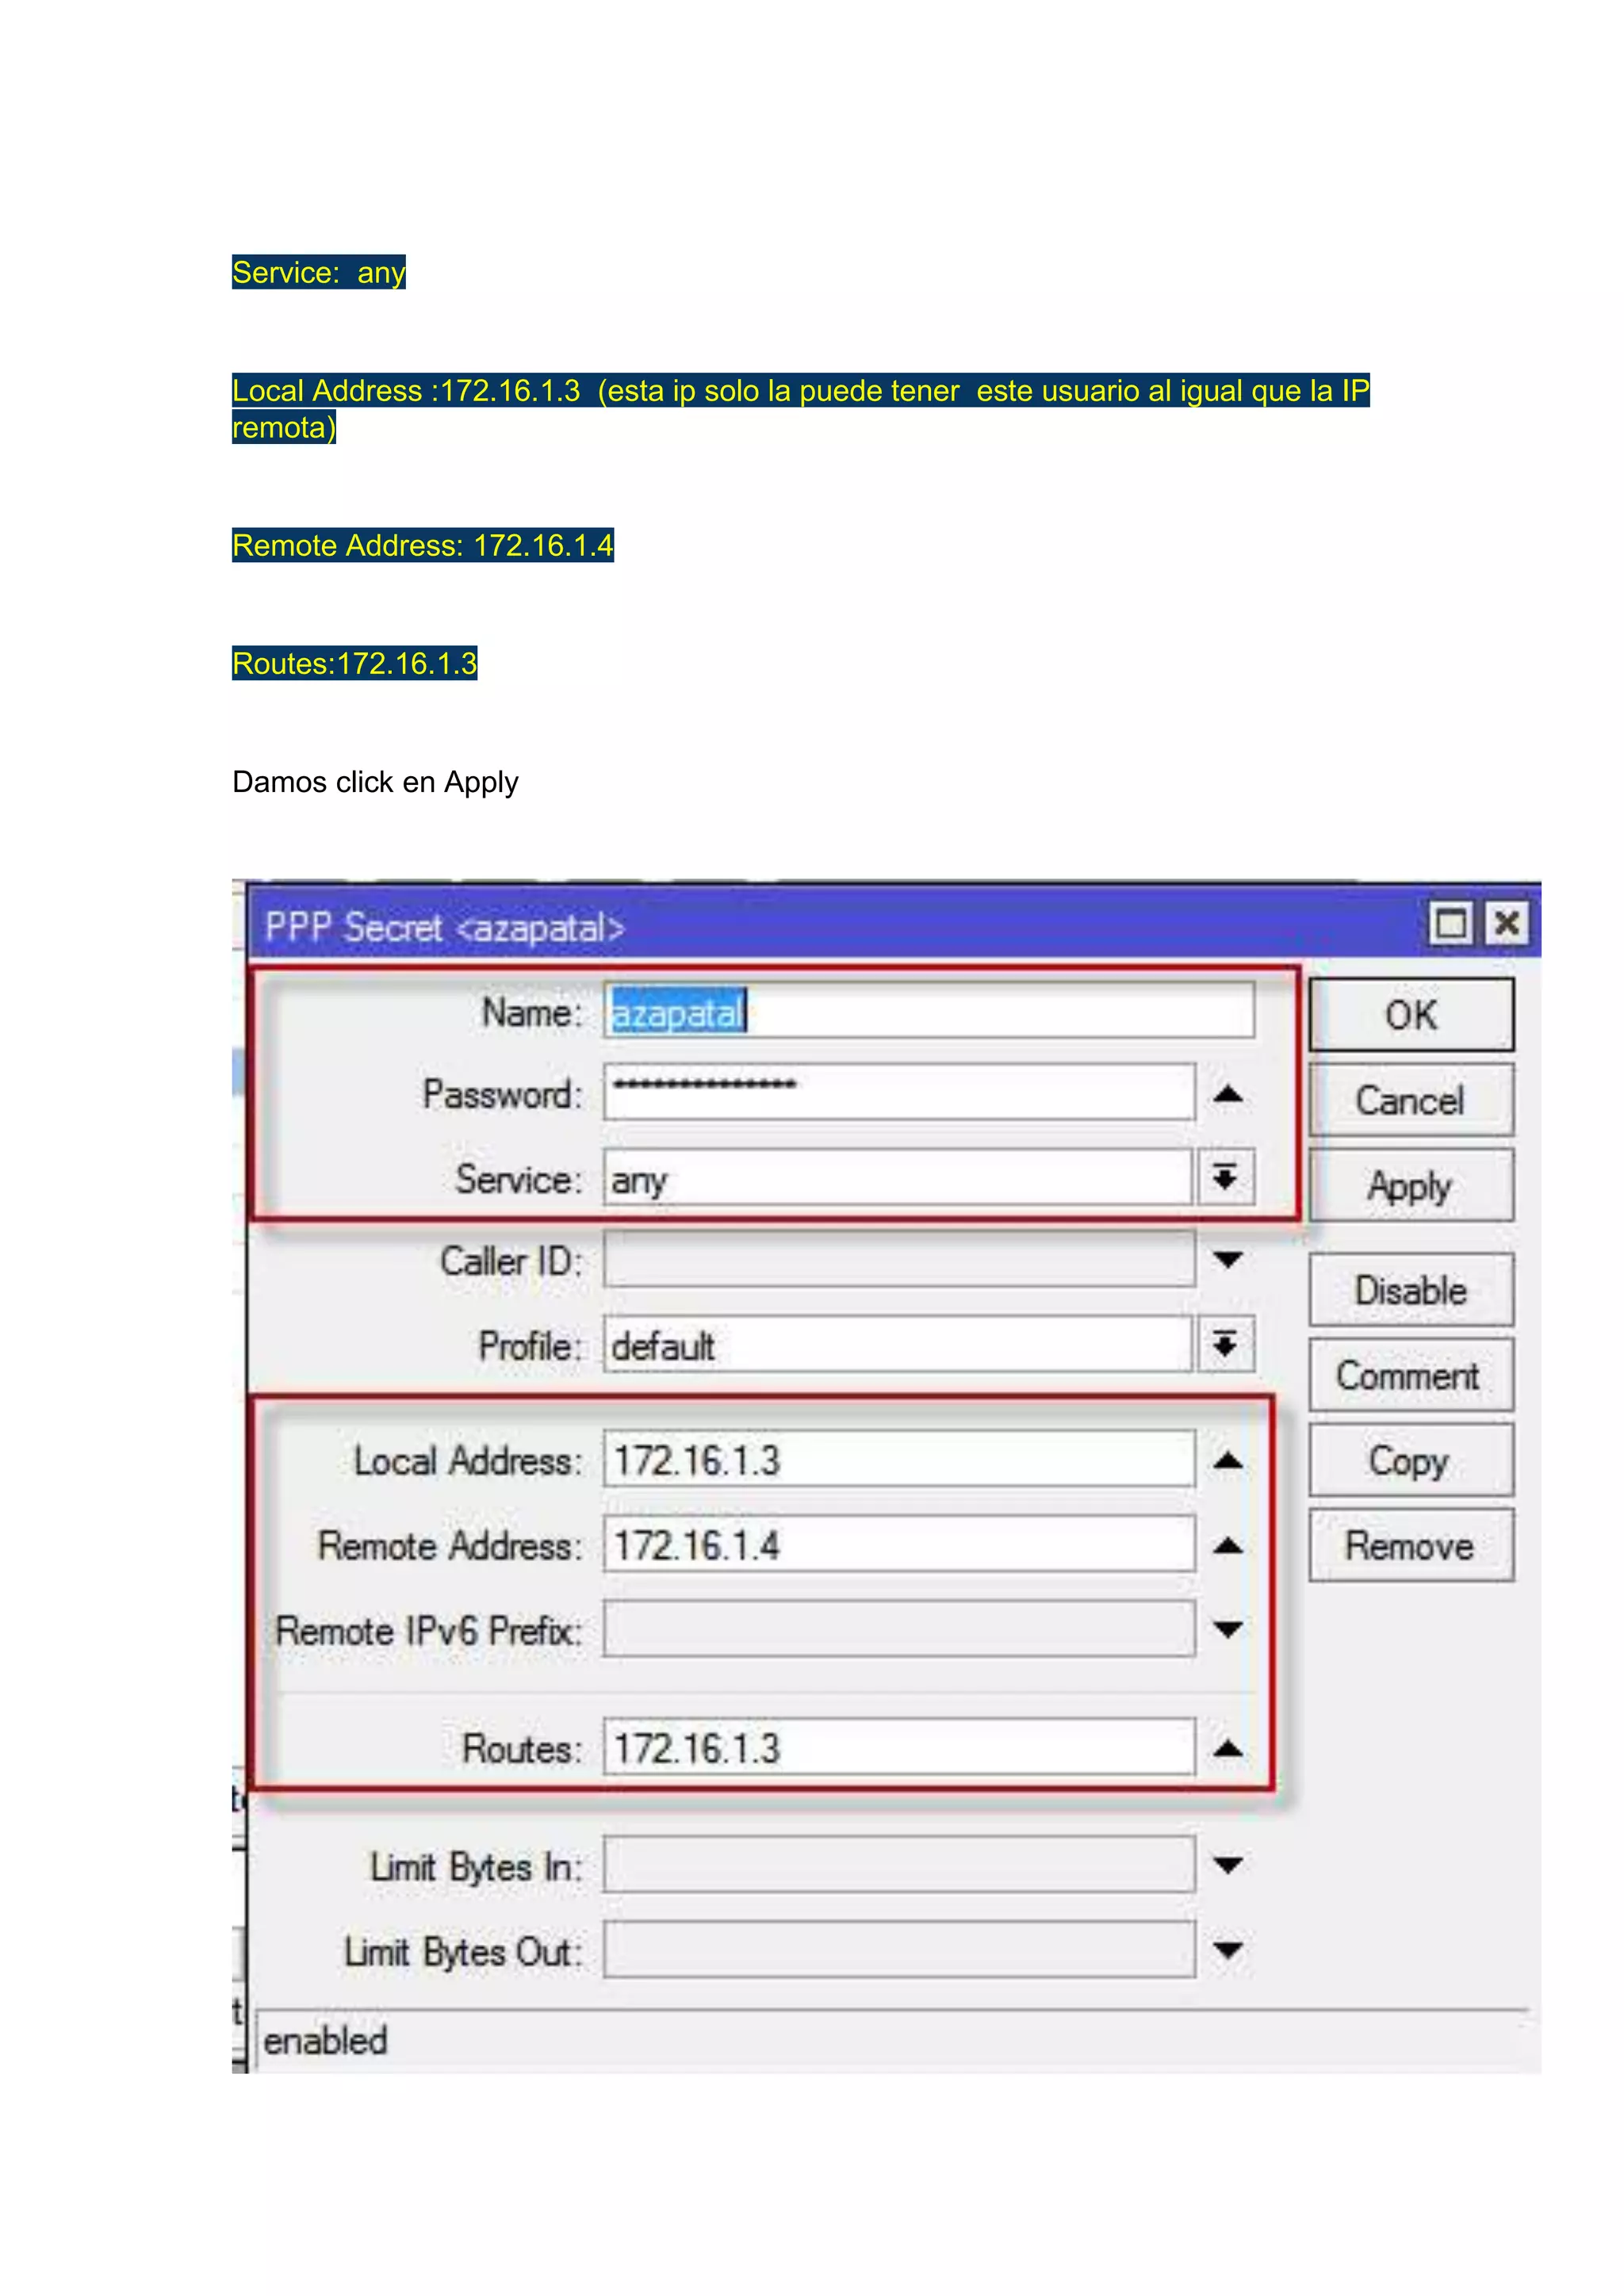Collapse the Password field with its up arrow

click(1228, 1094)
